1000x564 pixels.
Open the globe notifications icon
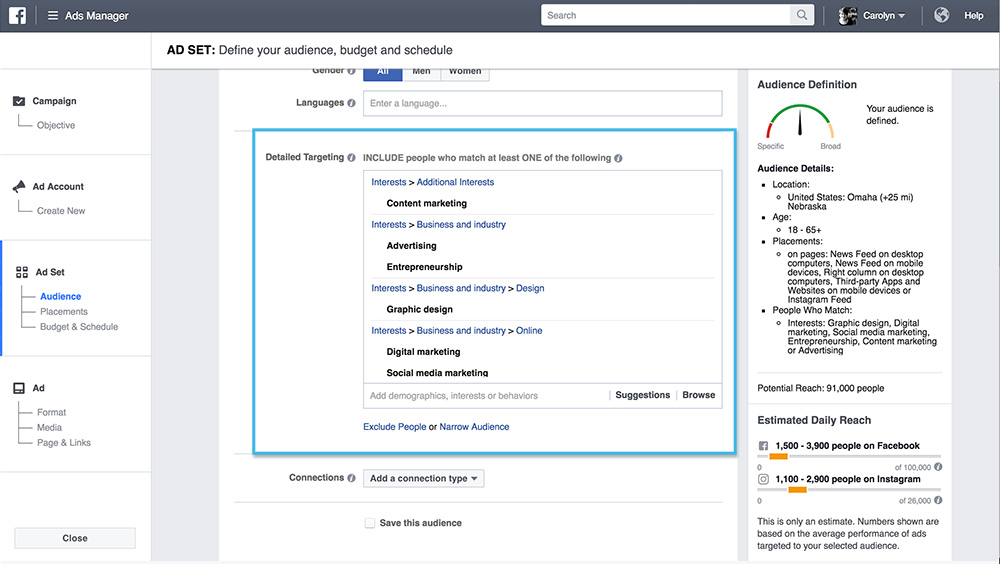pyautogui.click(x=941, y=15)
